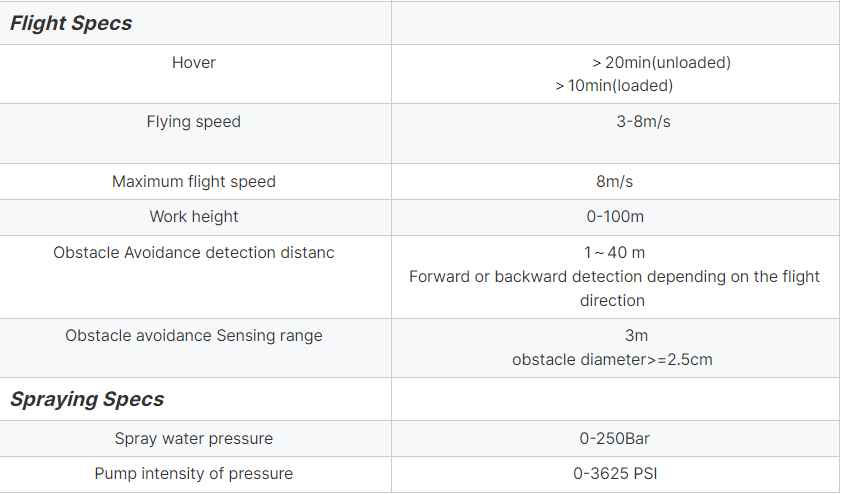Image resolution: width=841 pixels, height=494 pixels.
Task: Select the Spray water pressure label
Action: click(194, 439)
